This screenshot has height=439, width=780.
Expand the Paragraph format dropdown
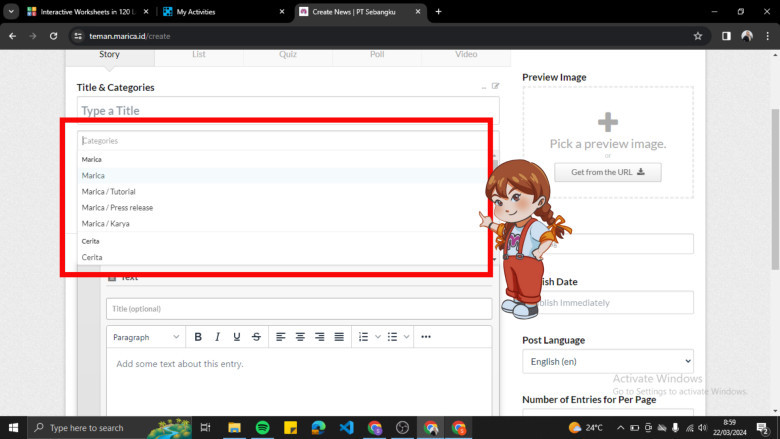pyautogui.click(x=146, y=337)
